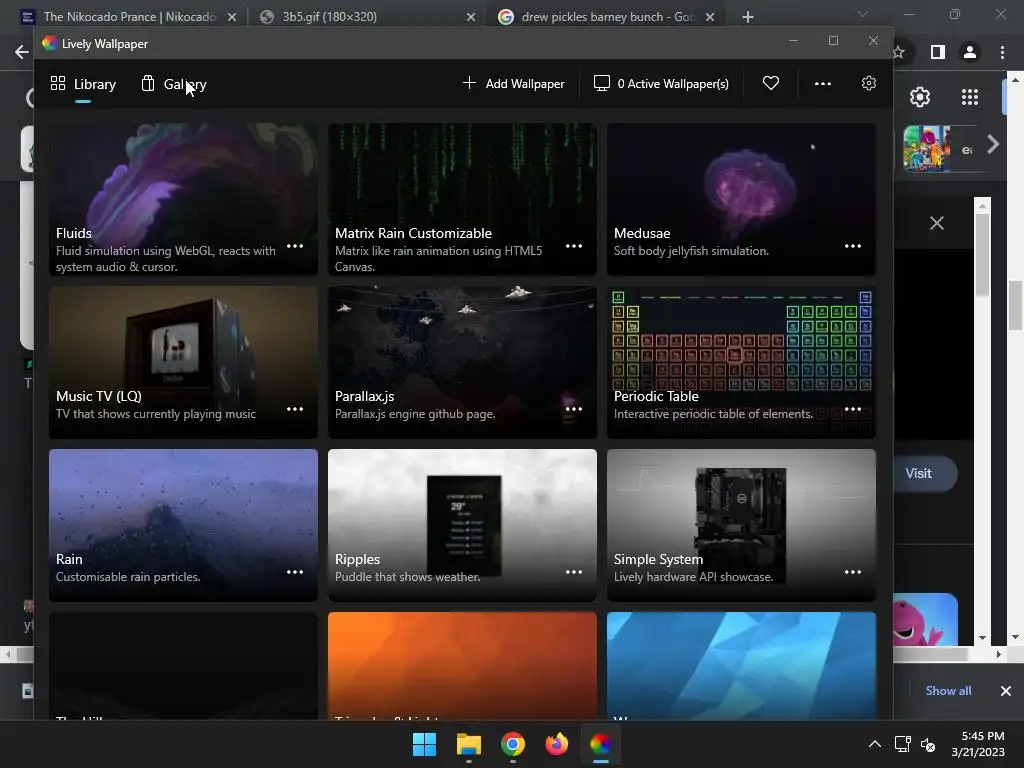Select the Ripples weather wallpaper
Screen dimensions: 1024x768
tap(462, 524)
